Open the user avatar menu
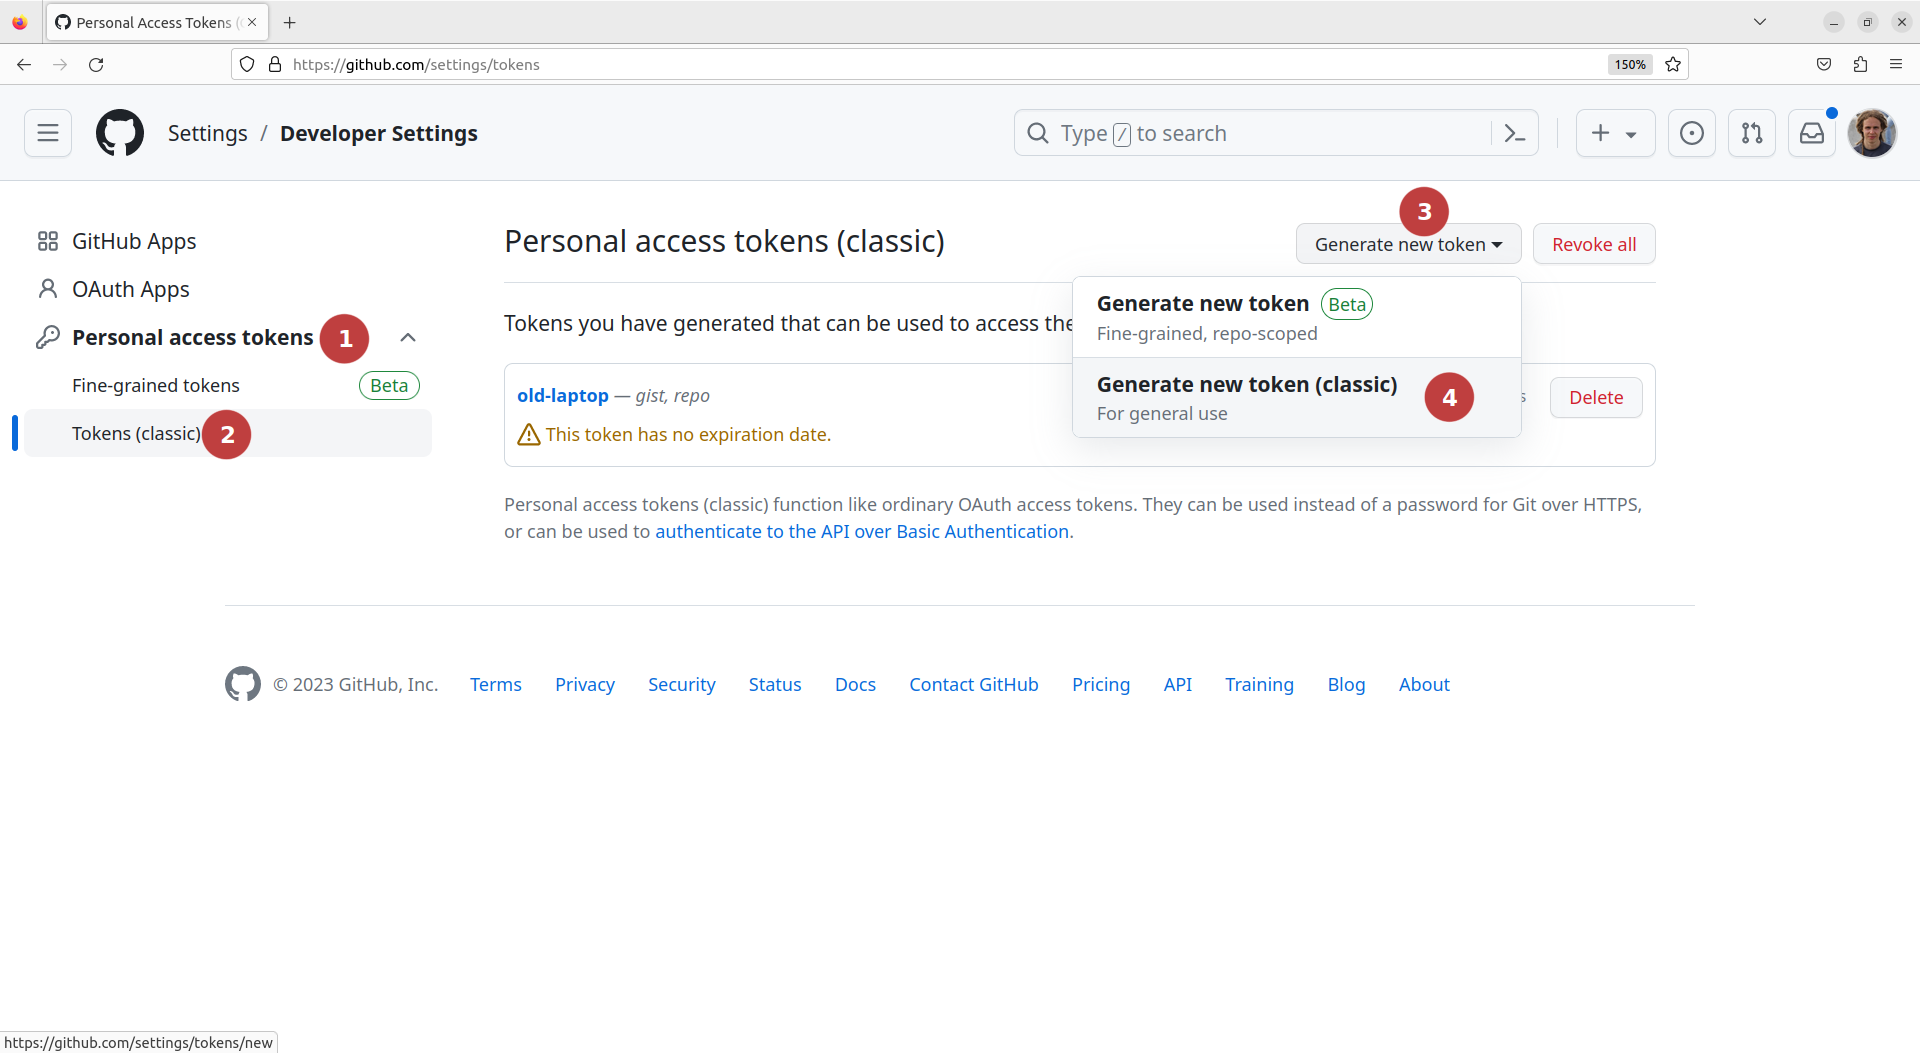 click(1872, 133)
